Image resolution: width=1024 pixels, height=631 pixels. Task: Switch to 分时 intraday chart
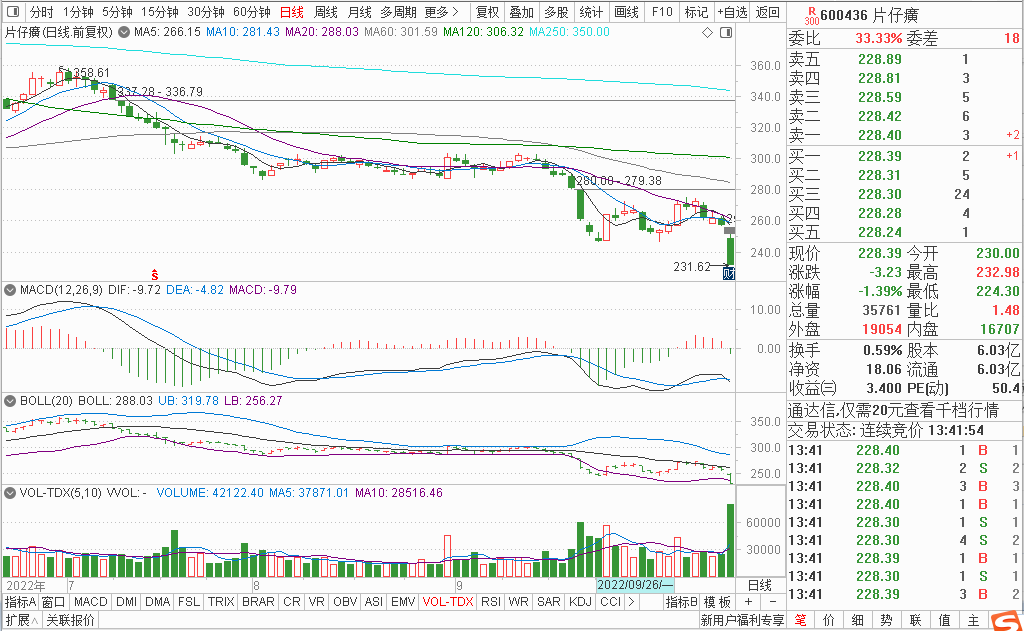pyautogui.click(x=41, y=12)
